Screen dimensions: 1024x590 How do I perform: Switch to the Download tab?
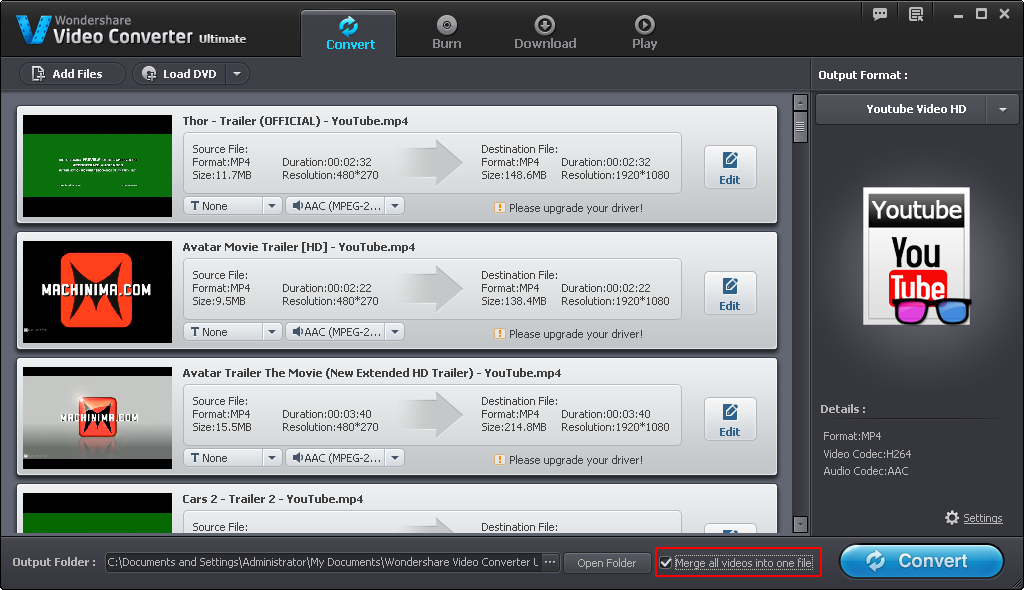(x=545, y=33)
